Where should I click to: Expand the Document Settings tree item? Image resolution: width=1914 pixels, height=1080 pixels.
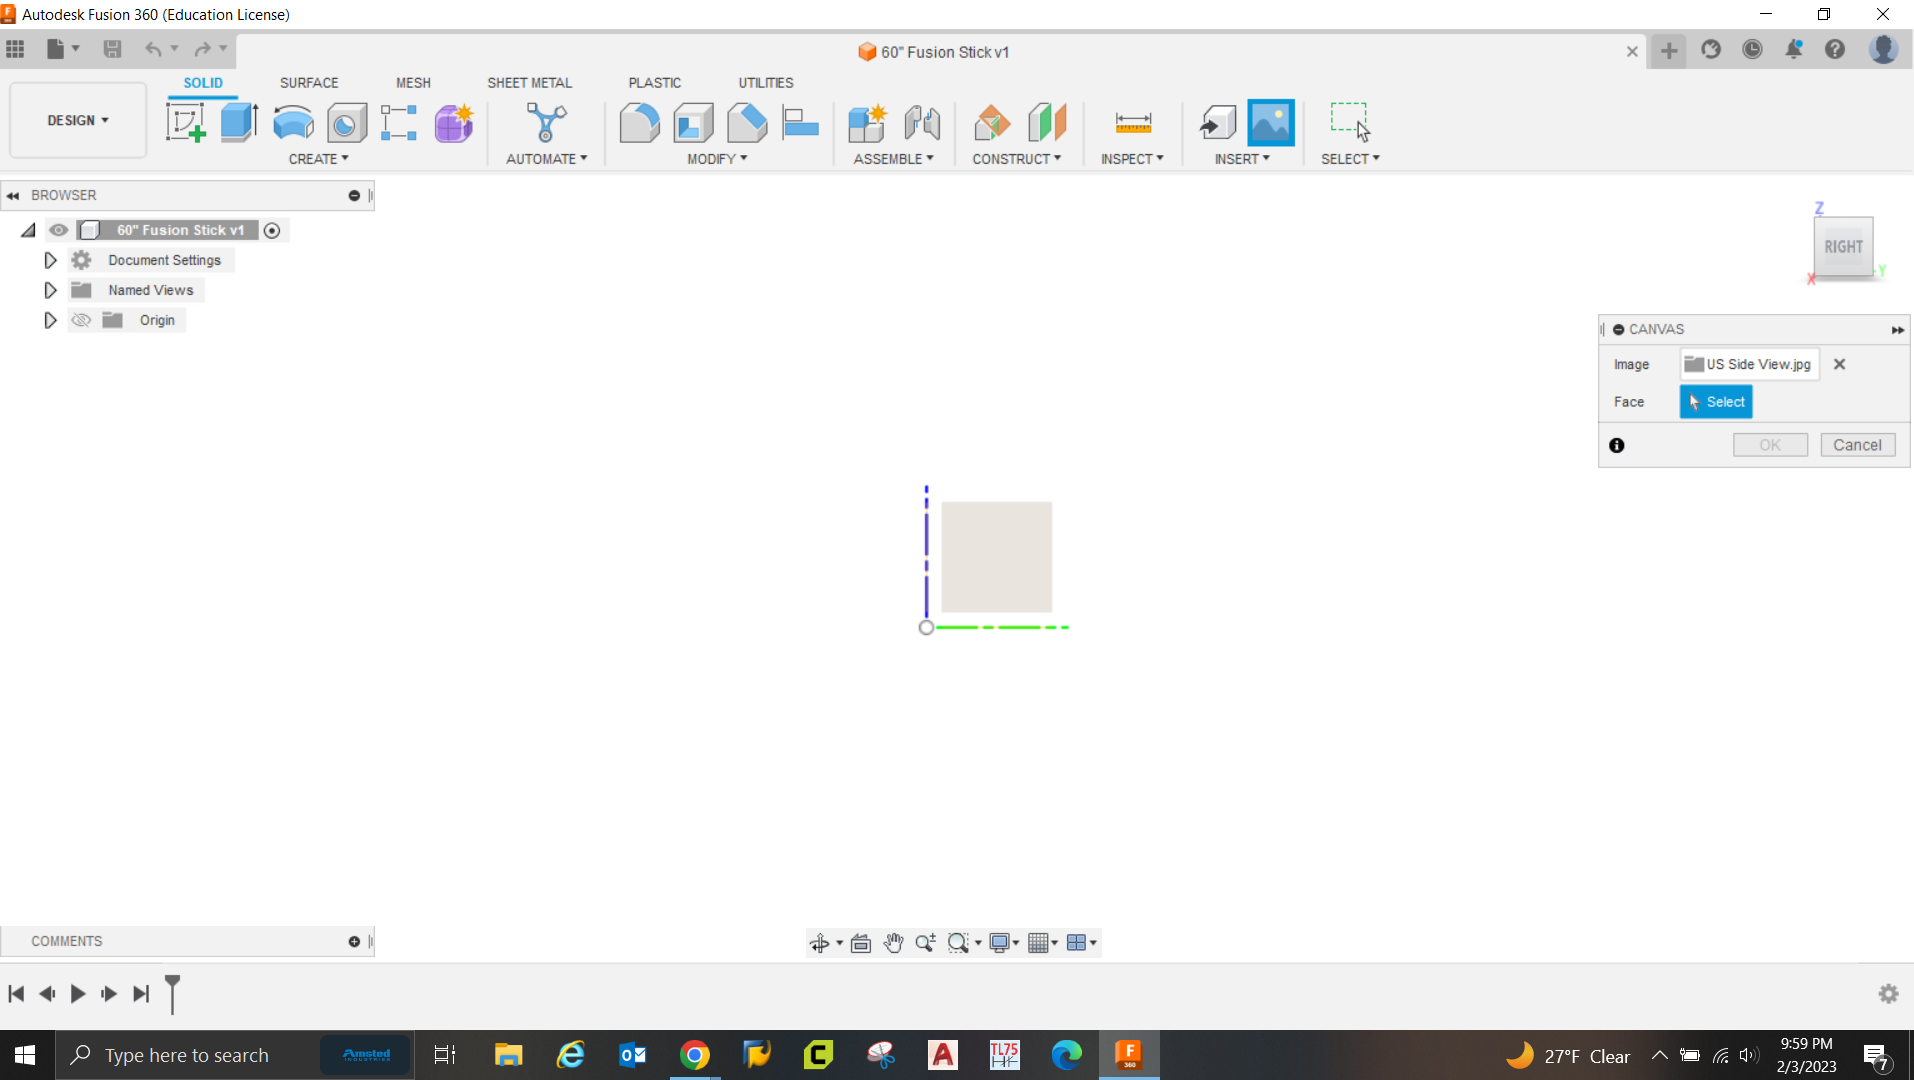[x=50, y=260]
